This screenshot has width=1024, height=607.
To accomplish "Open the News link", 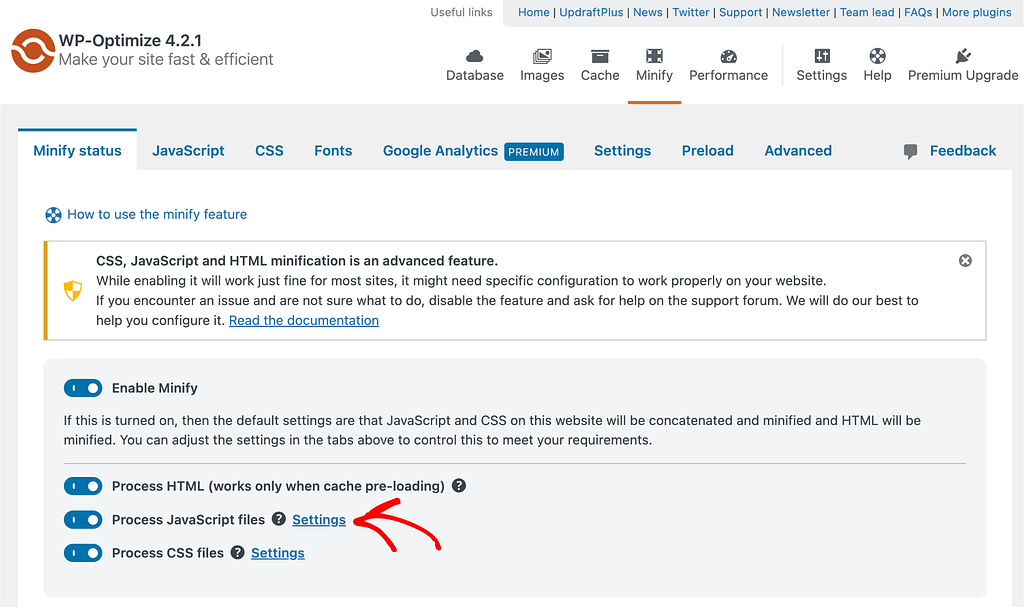I will (648, 12).
